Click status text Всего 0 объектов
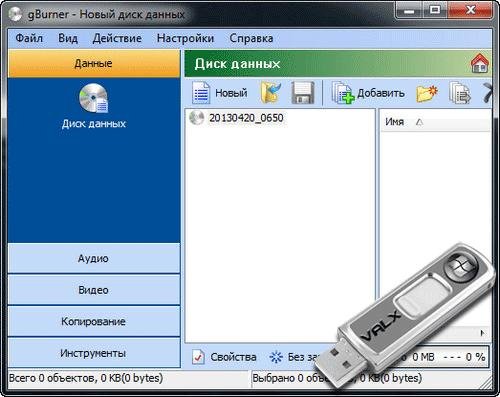The height and width of the screenshot is (397, 500). point(86,378)
